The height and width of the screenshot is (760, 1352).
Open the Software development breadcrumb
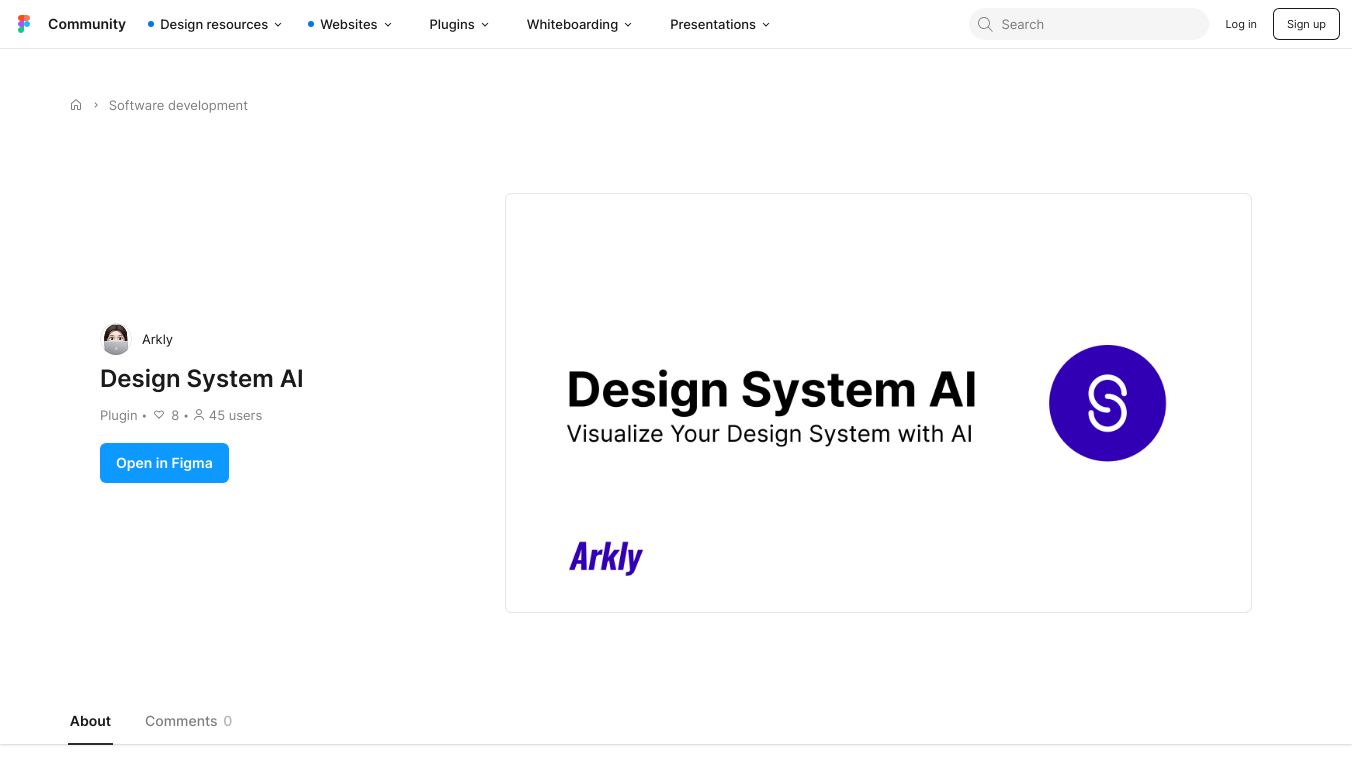tap(178, 105)
